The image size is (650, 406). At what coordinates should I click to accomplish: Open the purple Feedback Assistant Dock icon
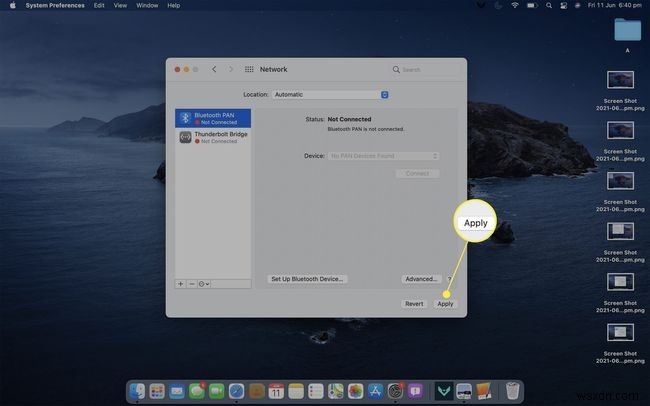click(x=415, y=391)
